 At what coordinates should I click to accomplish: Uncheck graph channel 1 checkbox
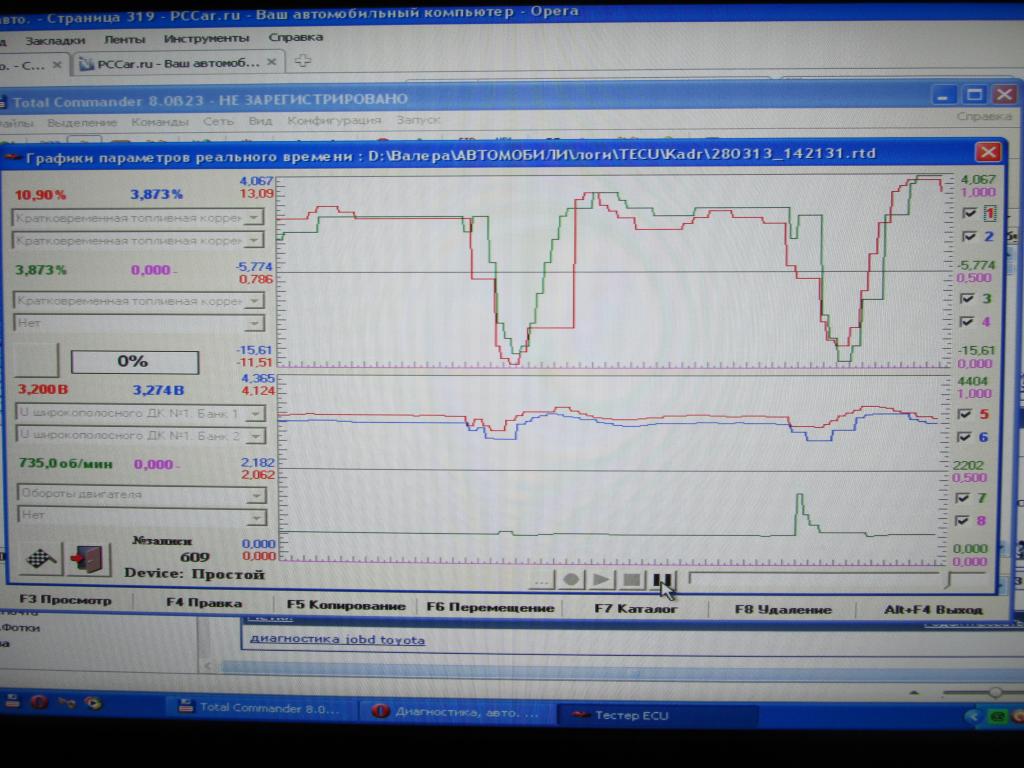[x=967, y=213]
